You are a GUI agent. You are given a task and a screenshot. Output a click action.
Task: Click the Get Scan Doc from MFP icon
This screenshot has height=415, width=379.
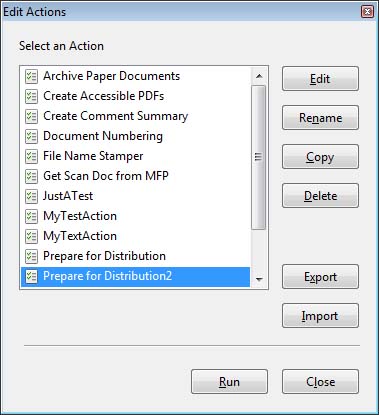coord(31,176)
